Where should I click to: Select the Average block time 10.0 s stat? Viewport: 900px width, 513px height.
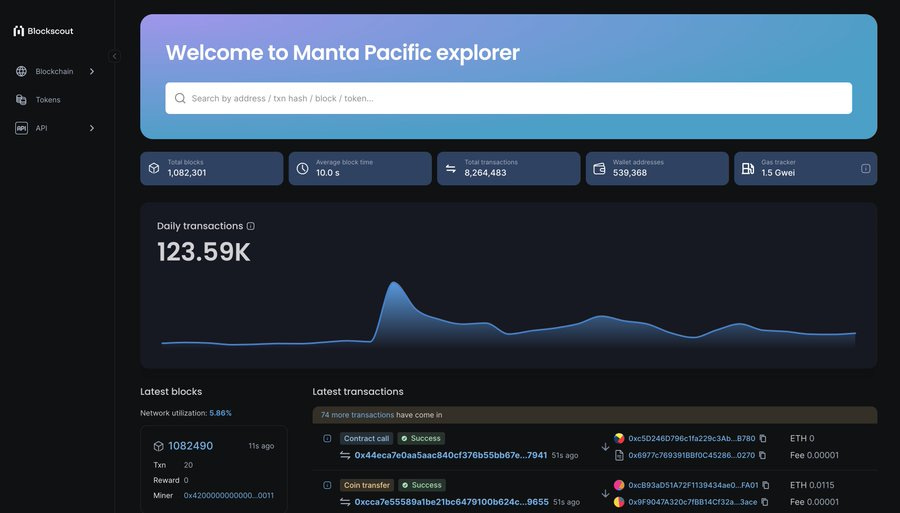pos(360,168)
